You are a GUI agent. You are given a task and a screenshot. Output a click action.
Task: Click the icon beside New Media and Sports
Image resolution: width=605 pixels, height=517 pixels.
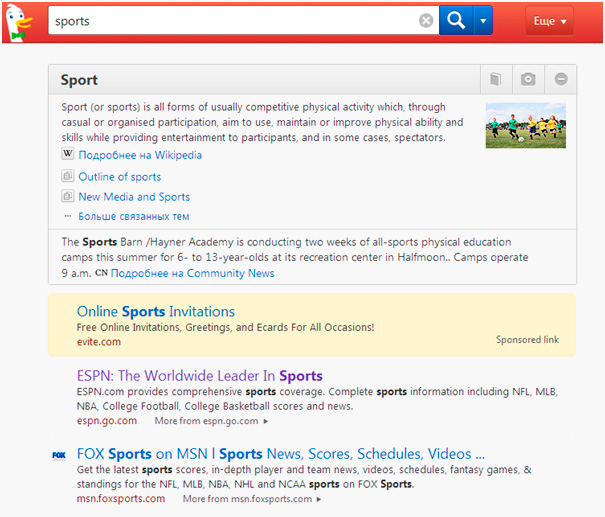(x=68, y=196)
